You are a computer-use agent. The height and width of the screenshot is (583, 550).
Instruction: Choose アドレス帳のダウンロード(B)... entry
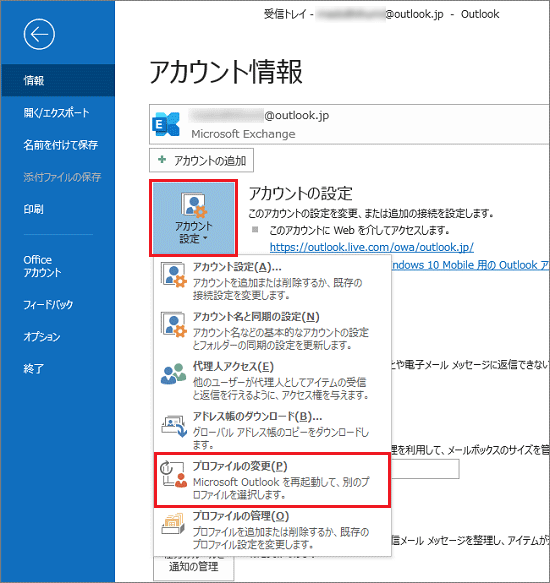coord(272,429)
